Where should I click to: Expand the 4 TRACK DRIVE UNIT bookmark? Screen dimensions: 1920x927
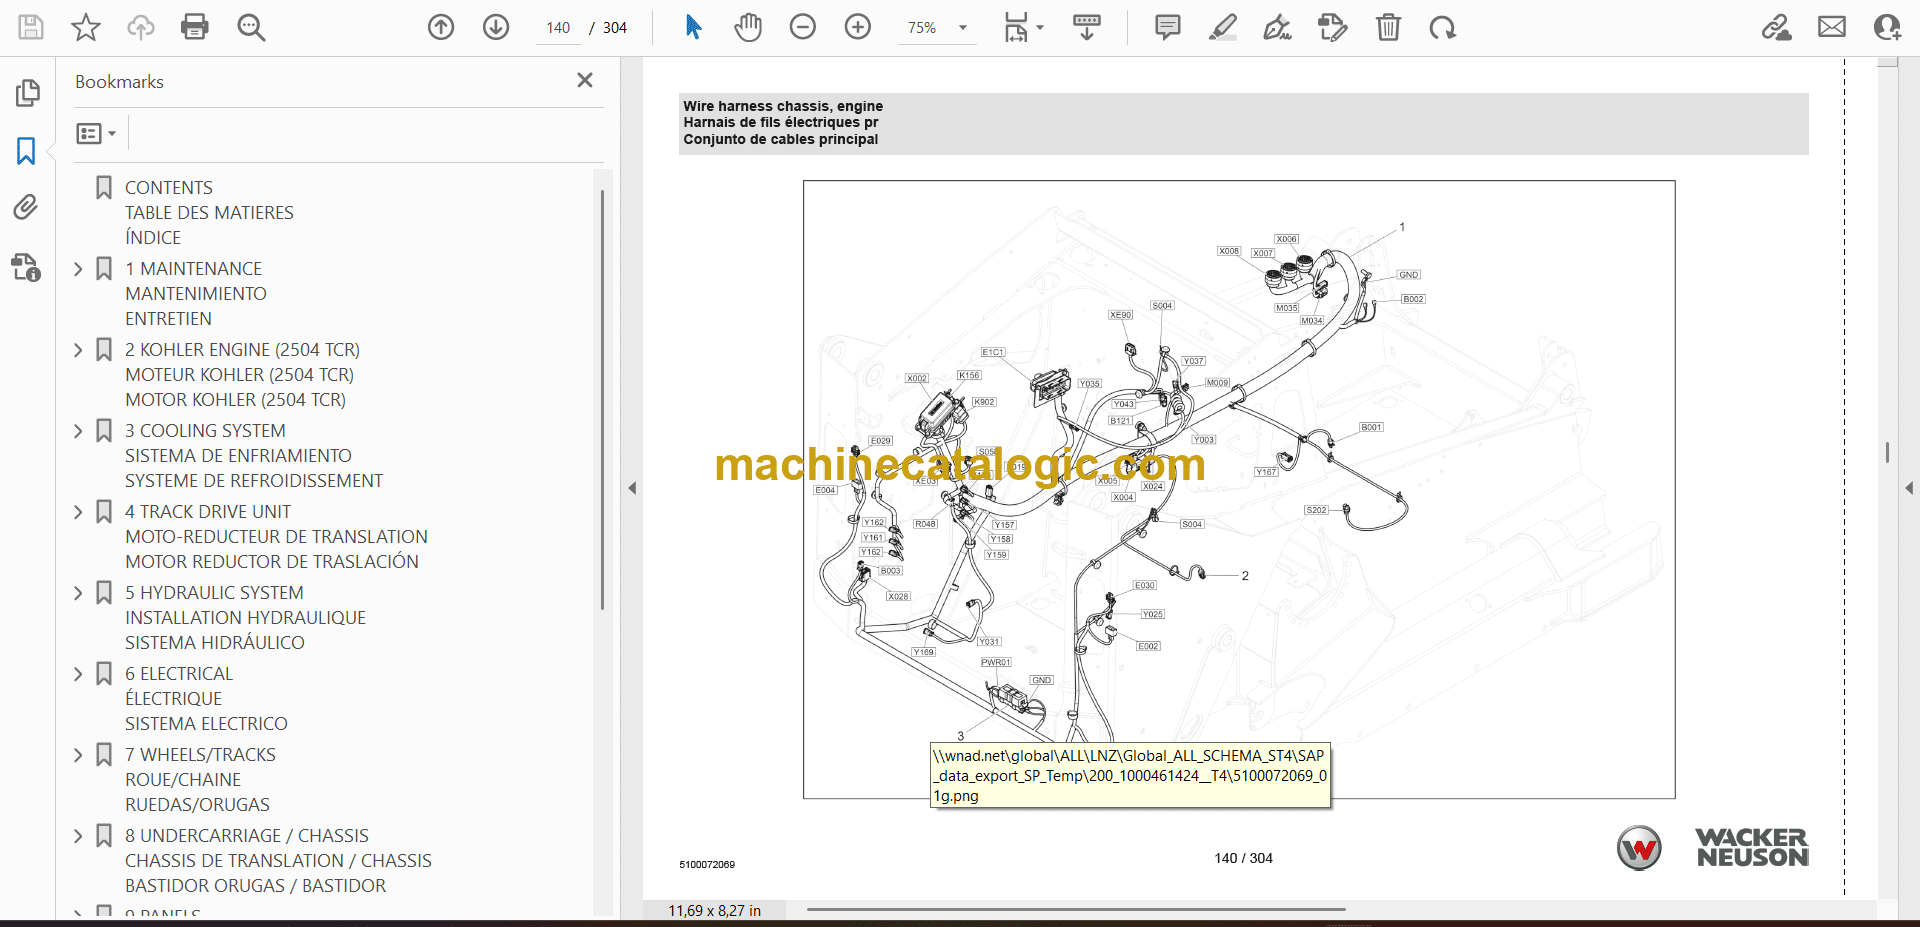point(78,512)
